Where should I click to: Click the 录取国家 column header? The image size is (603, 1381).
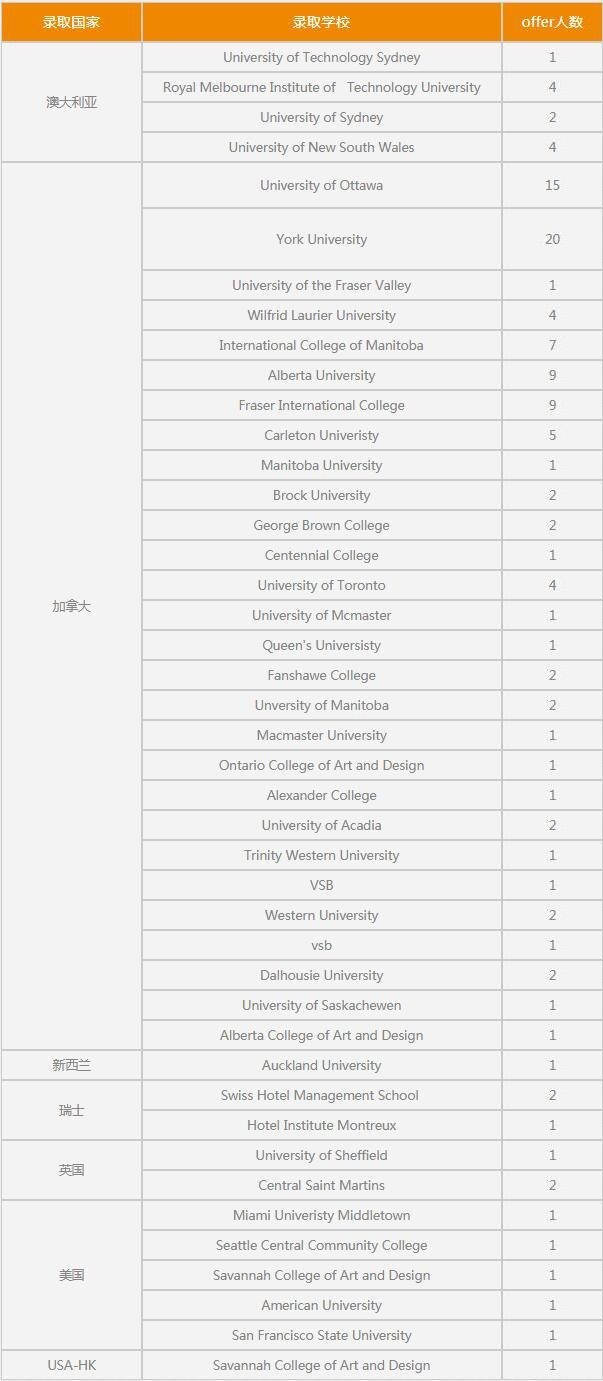(x=71, y=22)
